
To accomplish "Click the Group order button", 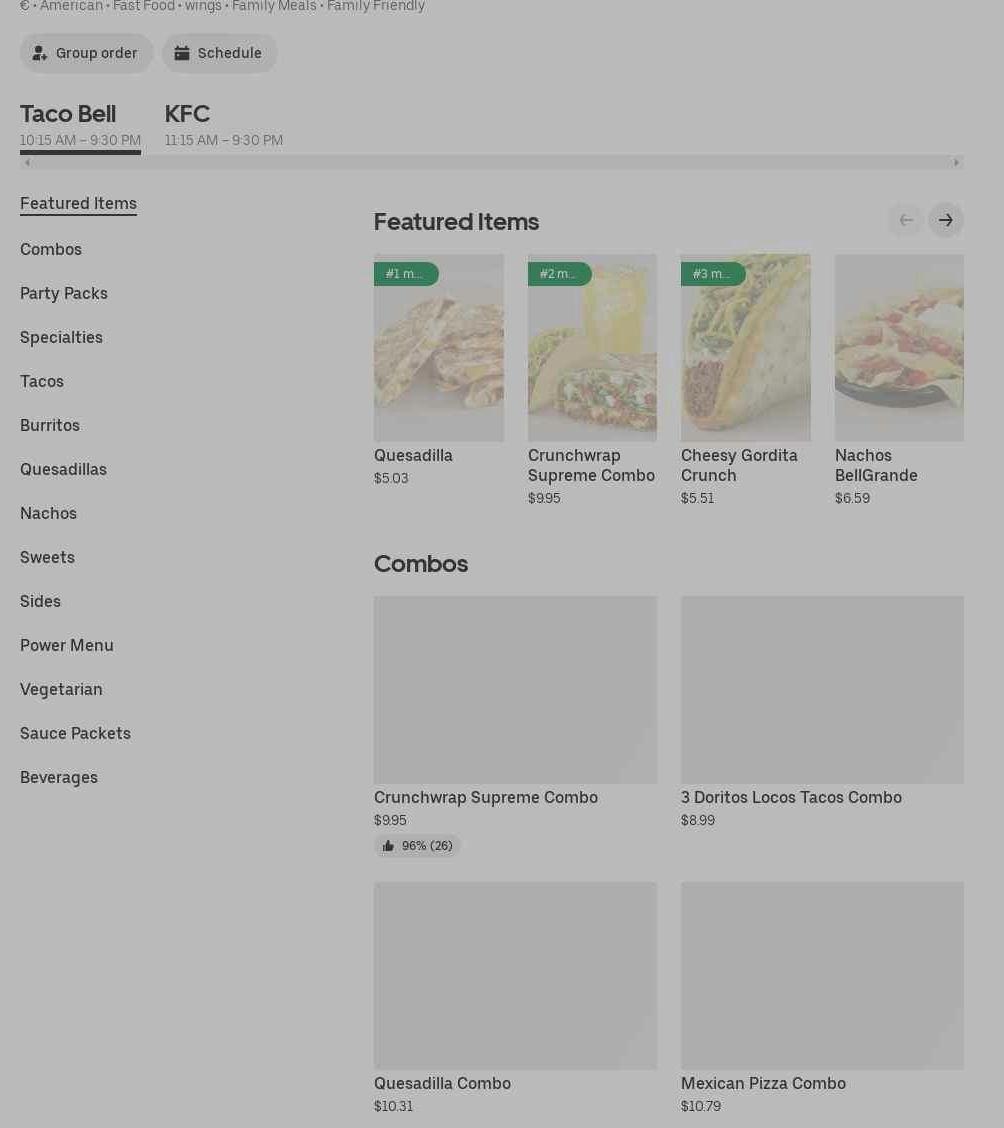I will pos(86,53).
